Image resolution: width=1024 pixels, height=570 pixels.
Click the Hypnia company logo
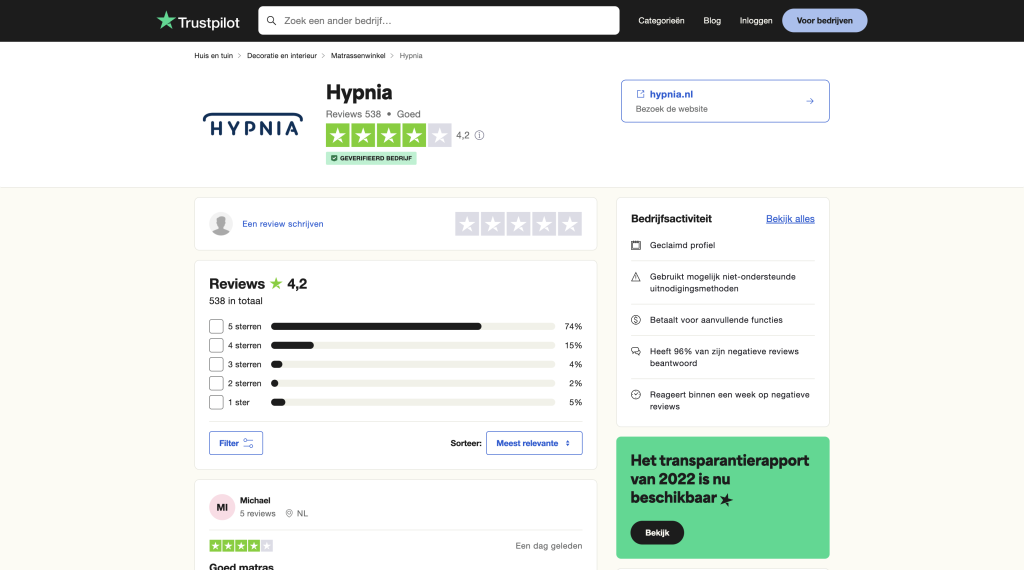point(253,125)
